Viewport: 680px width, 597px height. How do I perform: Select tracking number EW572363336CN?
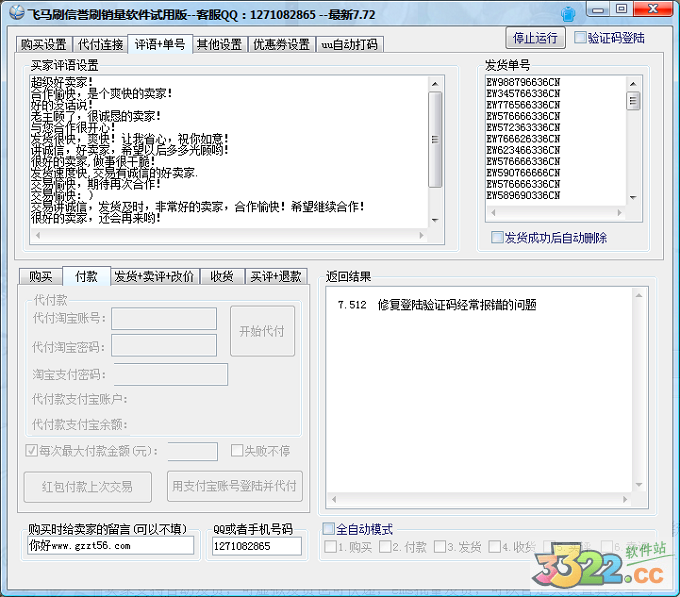pos(523,127)
